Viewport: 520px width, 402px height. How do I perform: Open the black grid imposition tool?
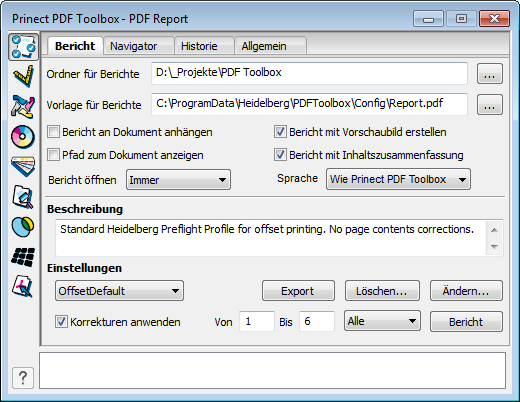click(x=23, y=257)
